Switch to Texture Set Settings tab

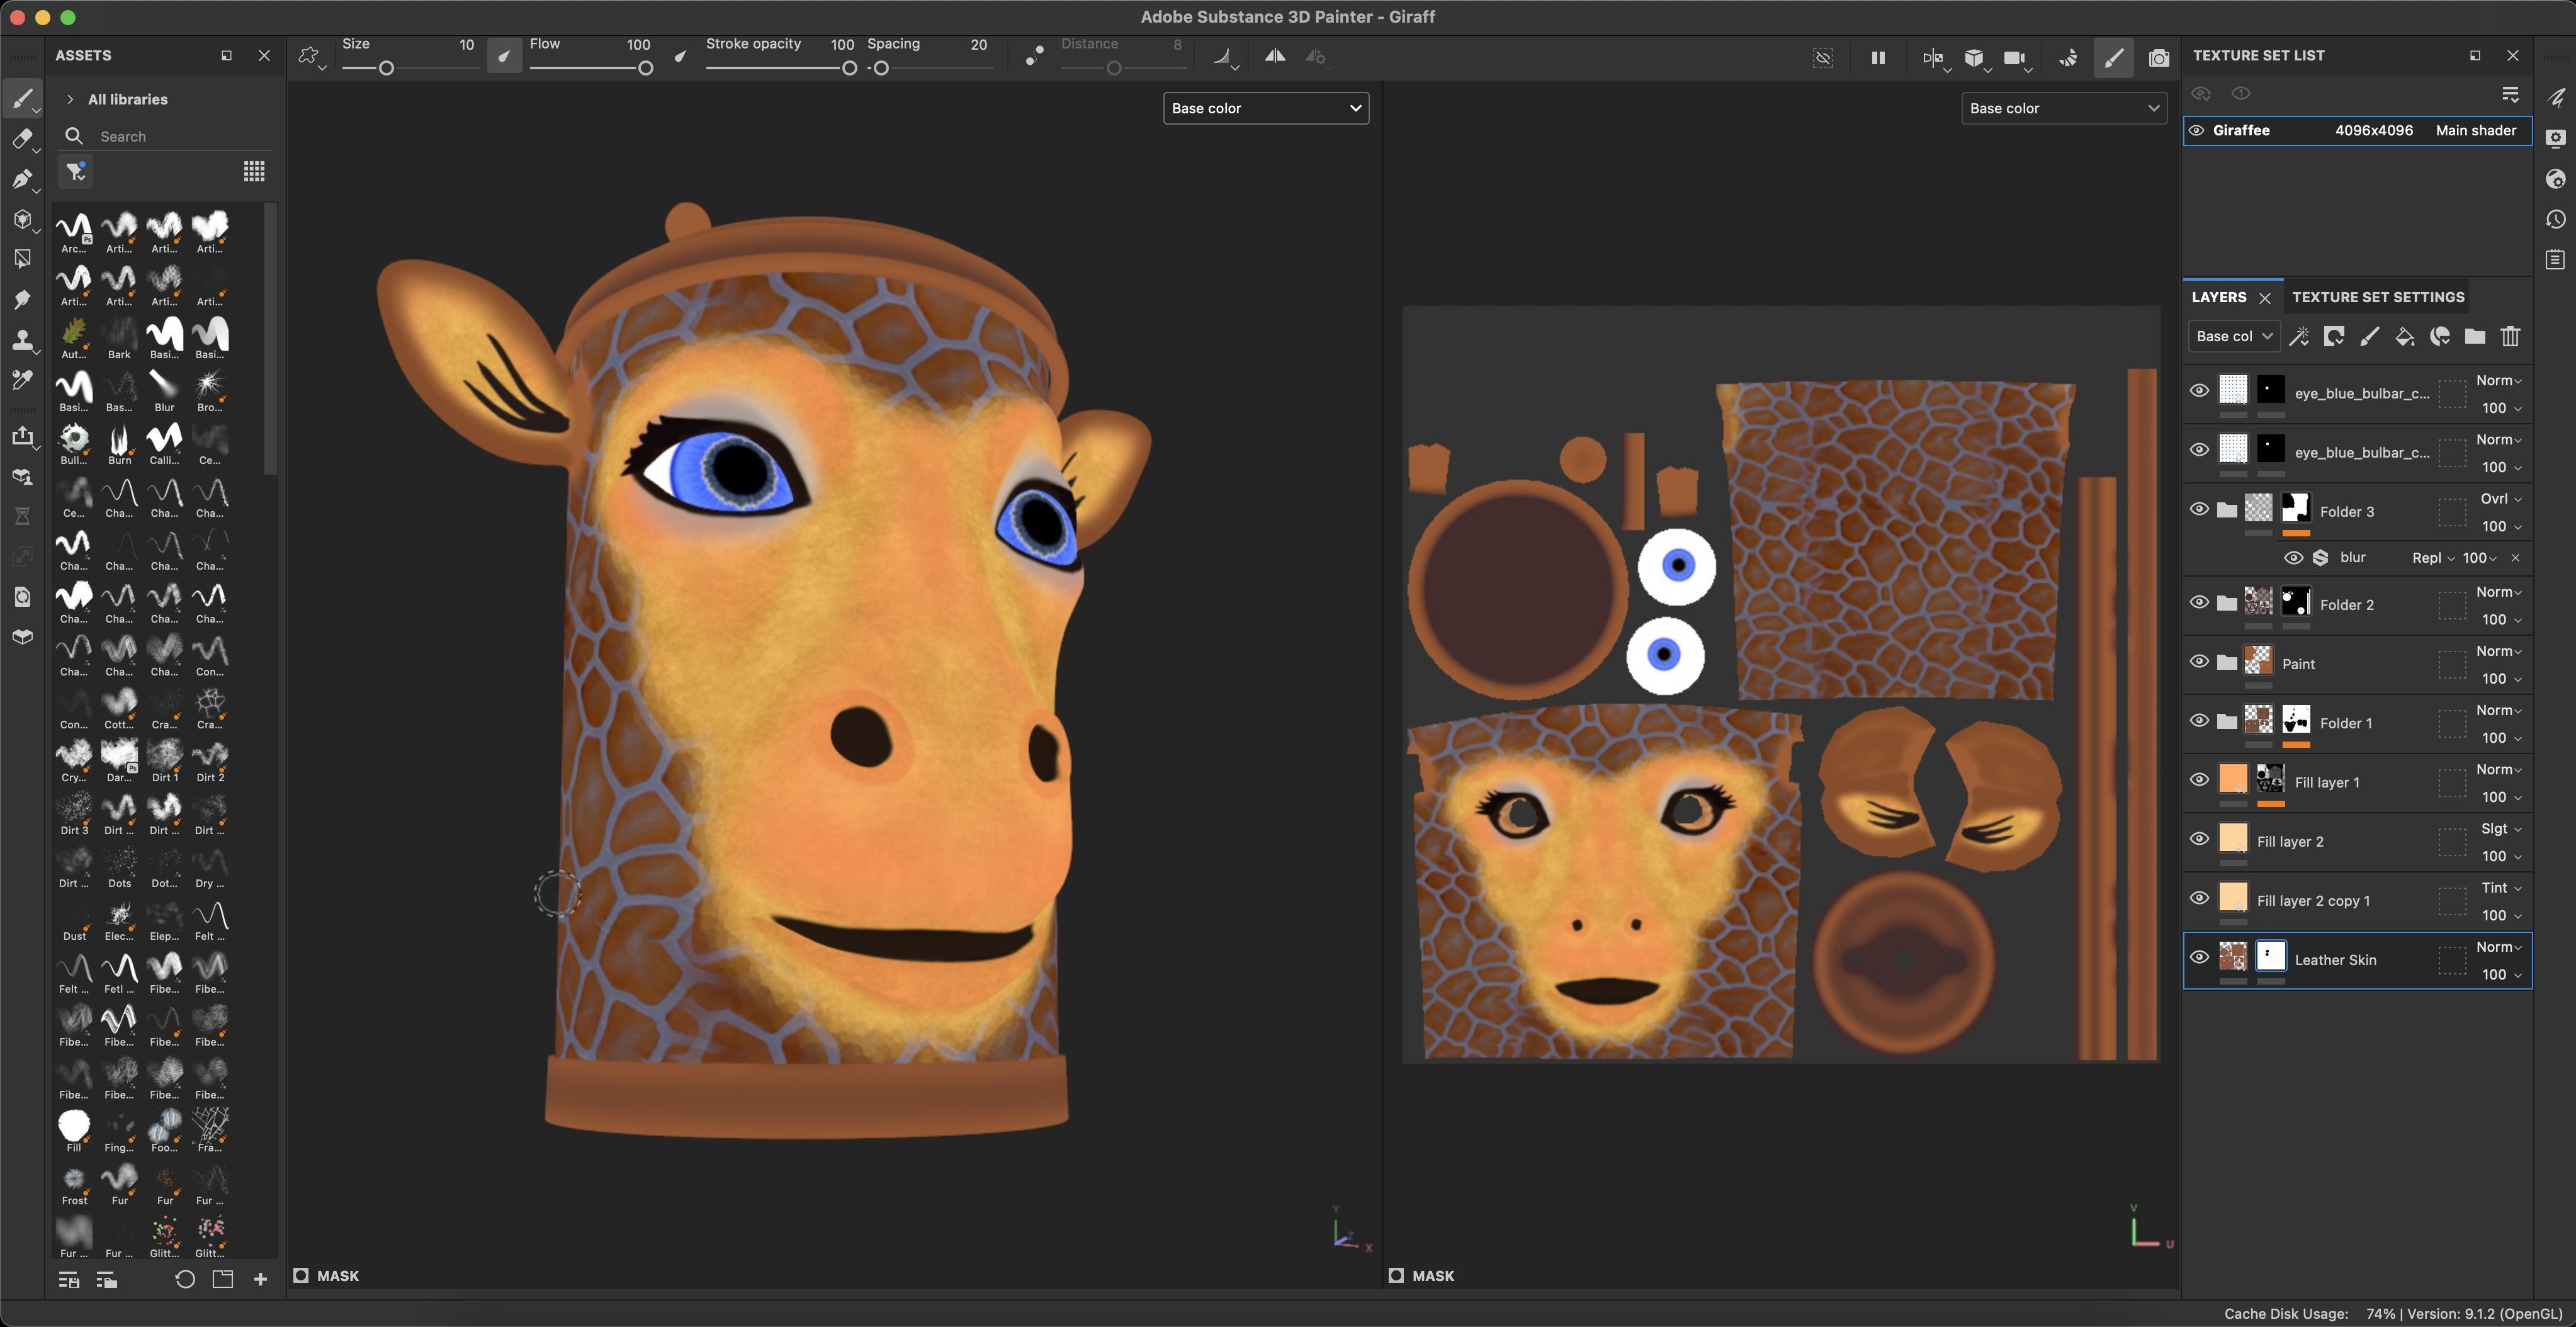[x=2377, y=297]
